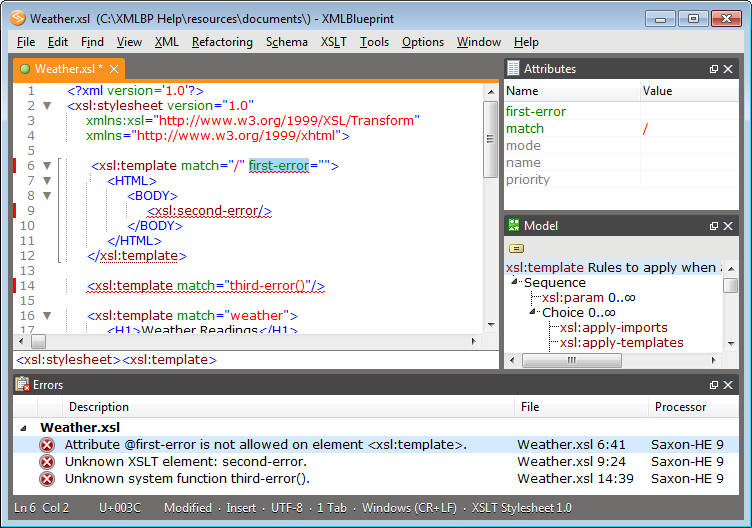Click the yellow annotation icon in Model panel
The height and width of the screenshot is (528, 752).
tap(516, 249)
